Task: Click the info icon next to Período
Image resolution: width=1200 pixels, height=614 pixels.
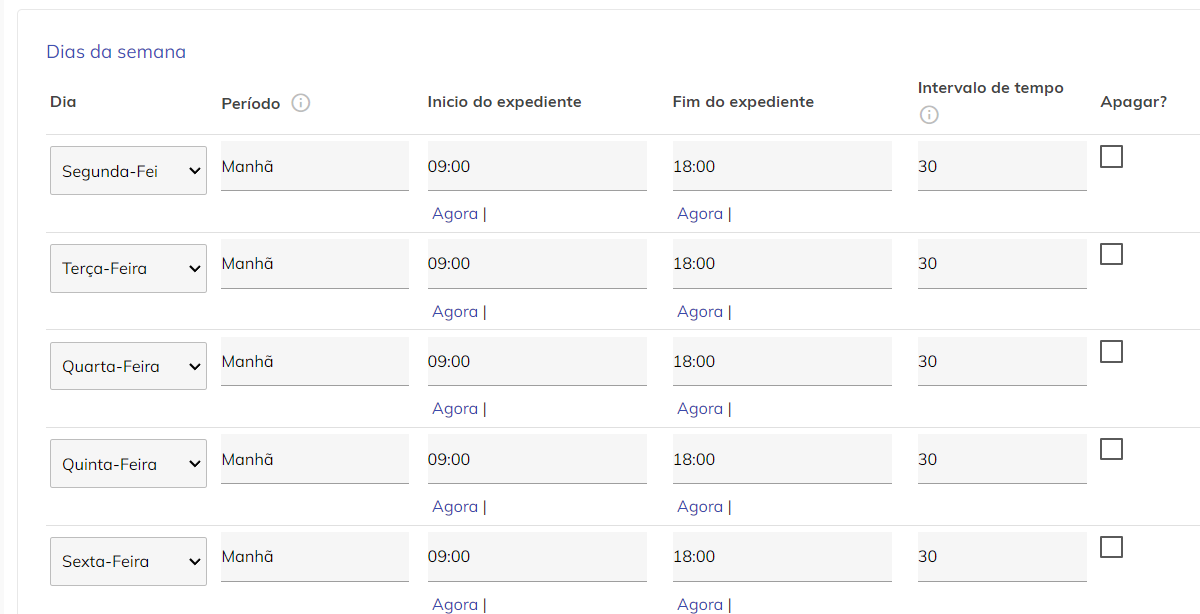Action: 301,103
